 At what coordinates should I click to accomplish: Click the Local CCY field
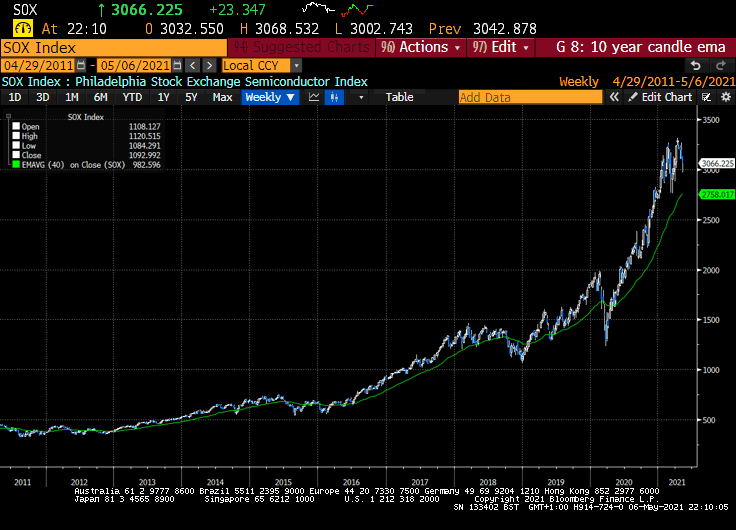tap(256, 66)
